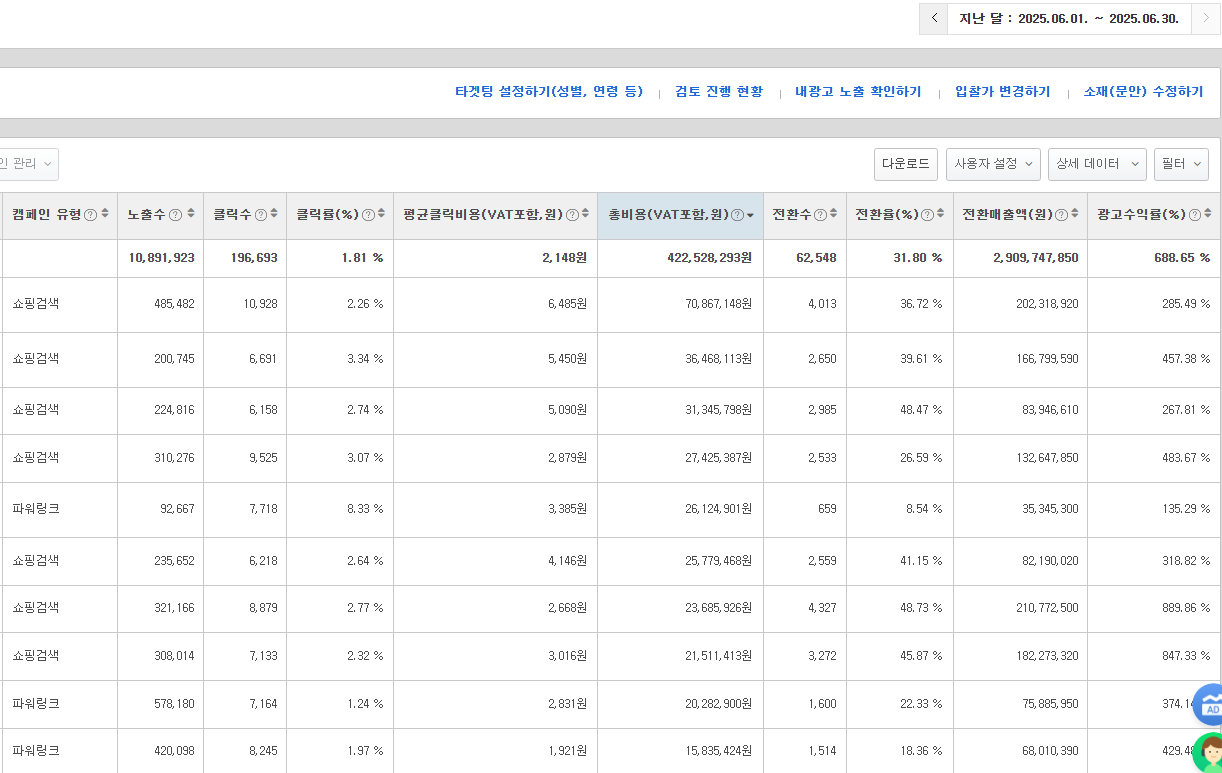Open the 상세 데이터 dropdown
Viewport: 1222px width, 773px height.
click(1097, 164)
